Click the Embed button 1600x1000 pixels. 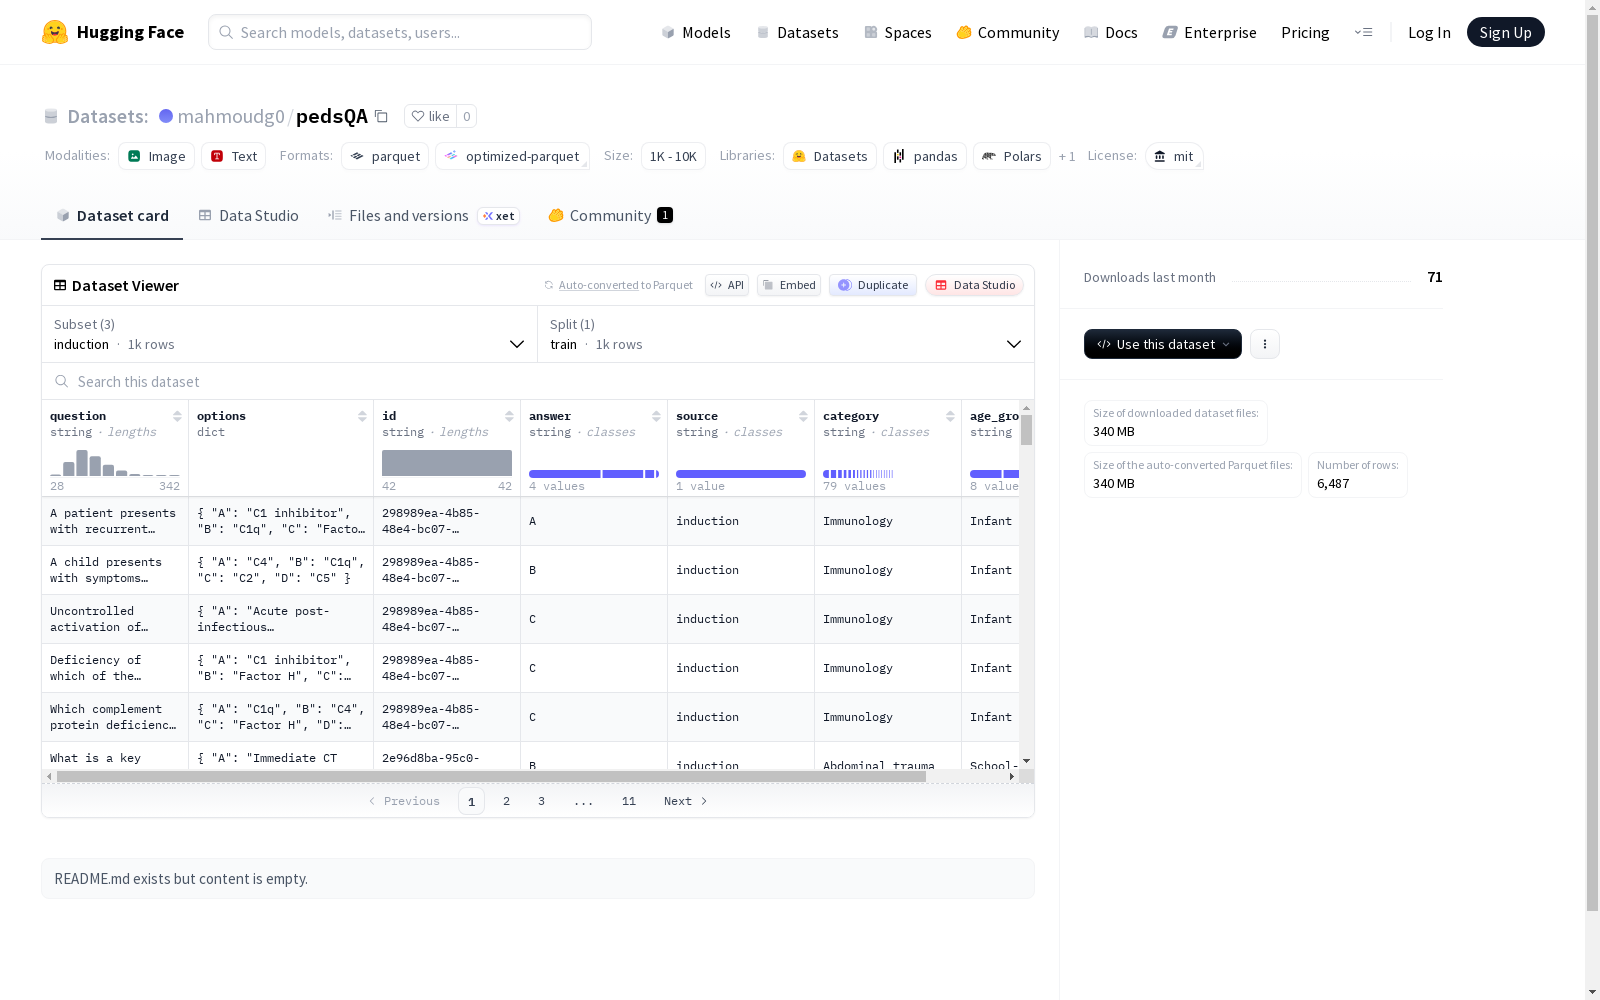(789, 285)
